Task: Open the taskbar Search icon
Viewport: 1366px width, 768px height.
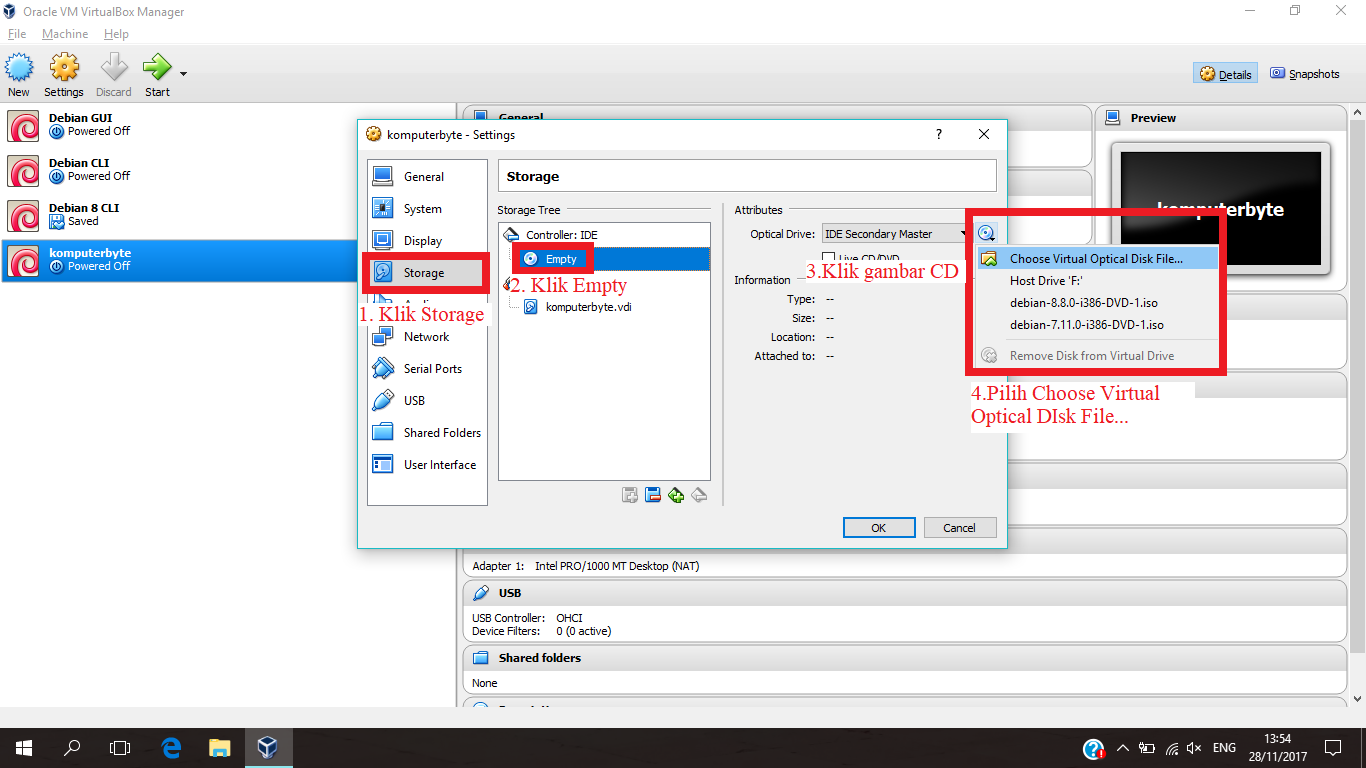Action: 72,748
